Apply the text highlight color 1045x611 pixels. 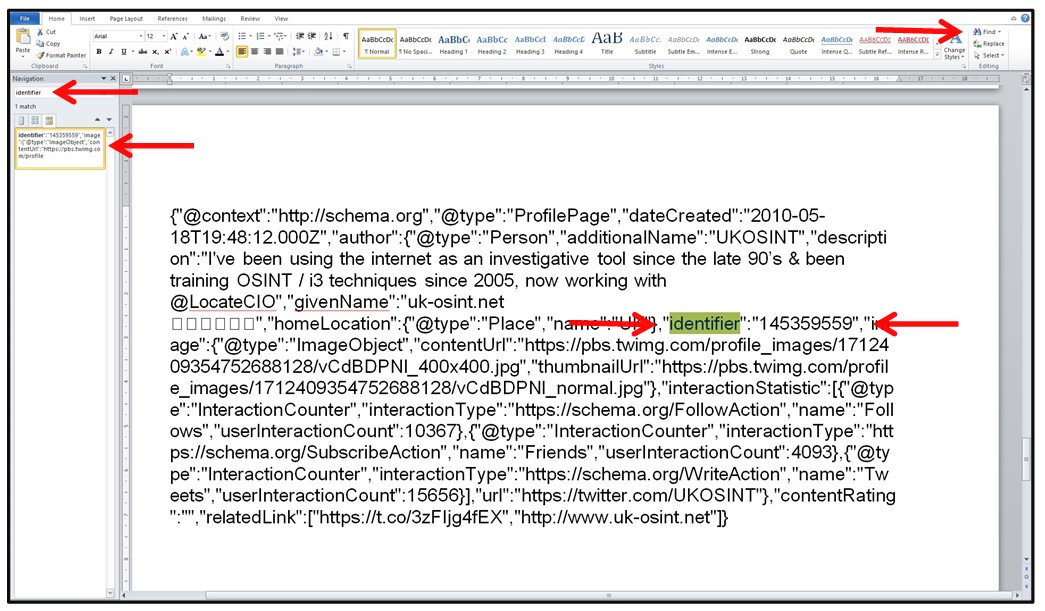point(201,51)
